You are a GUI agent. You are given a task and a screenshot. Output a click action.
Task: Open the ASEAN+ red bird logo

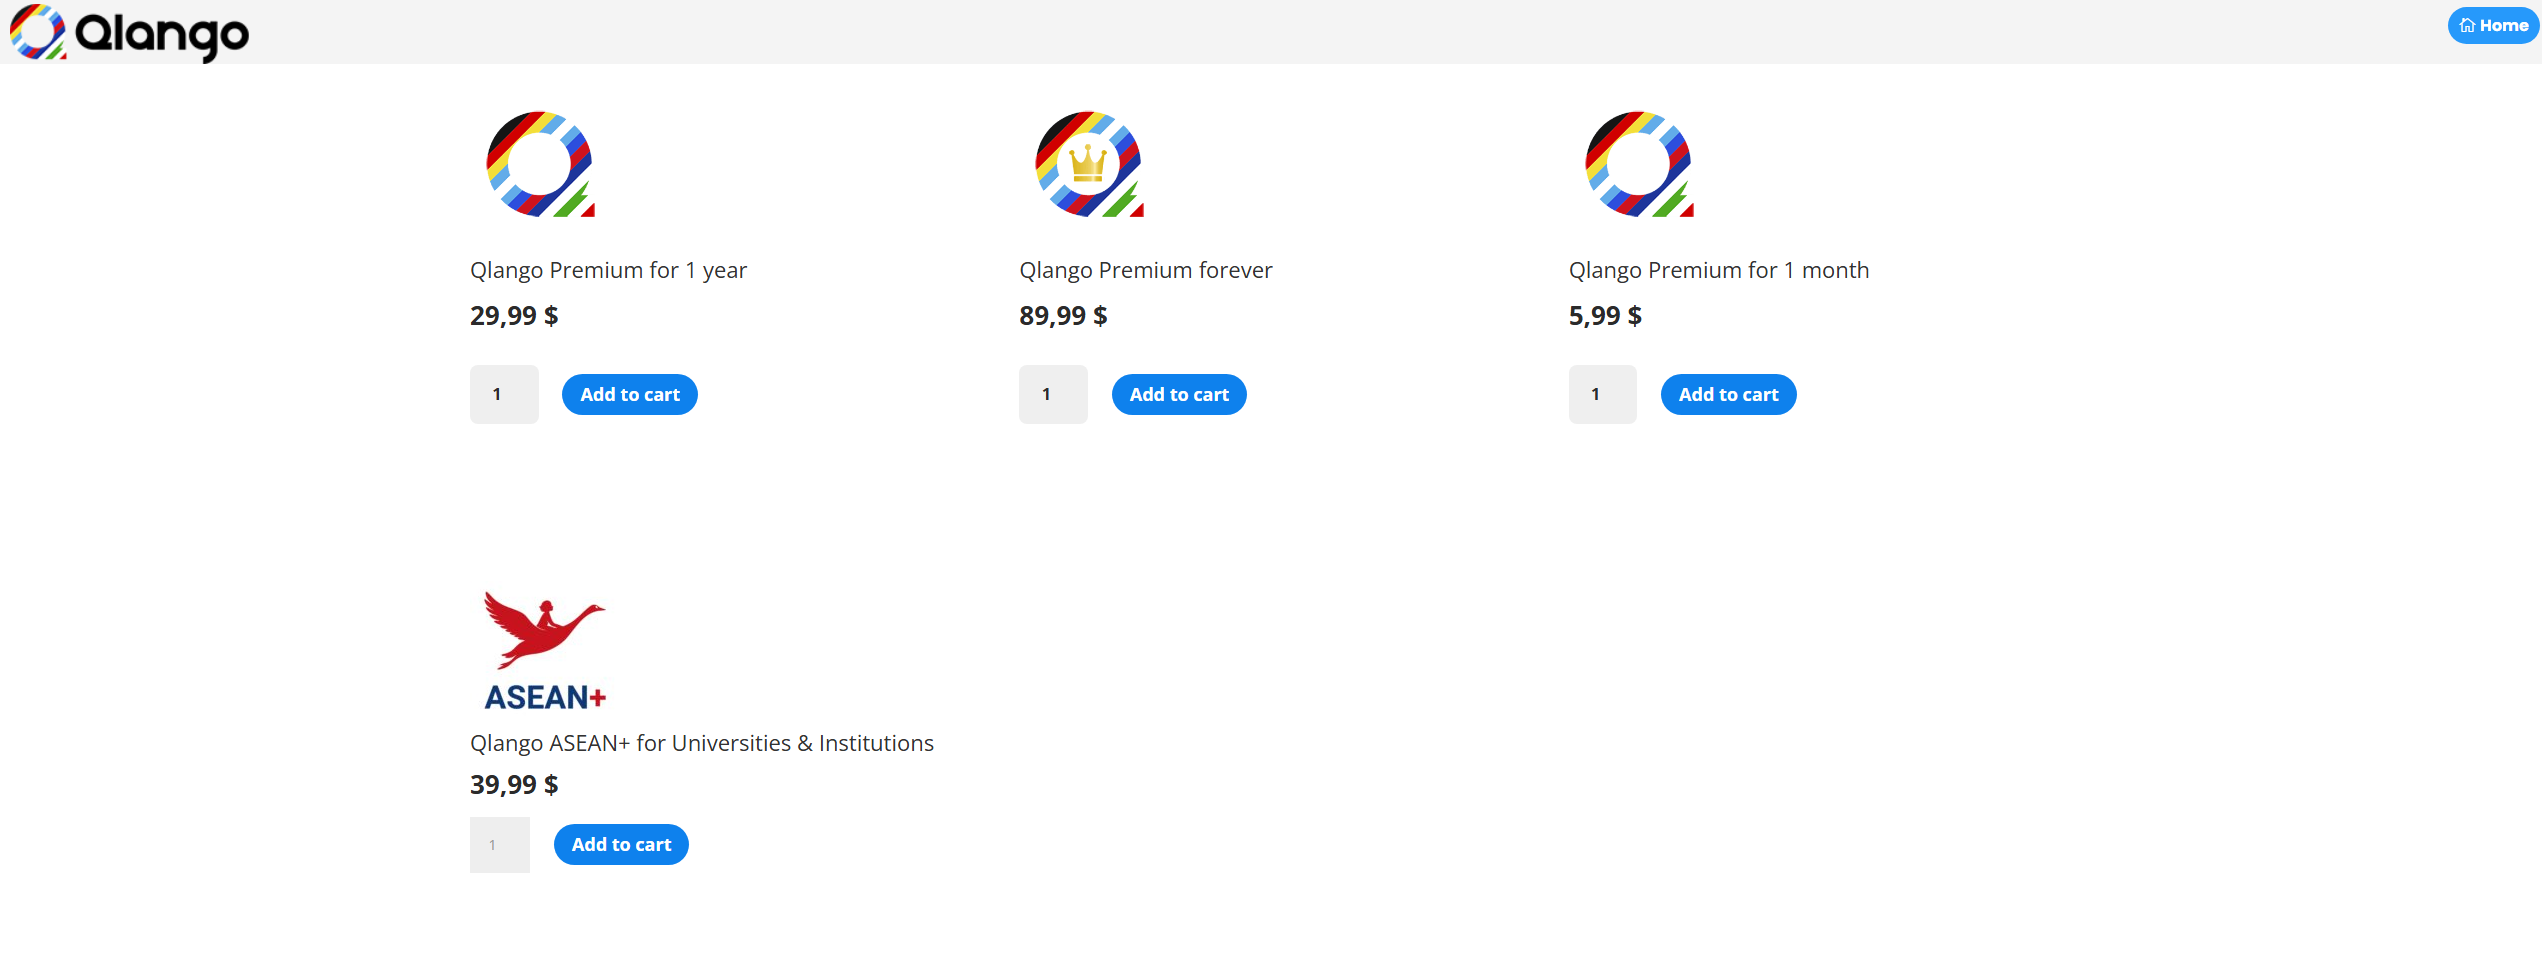pos(545,650)
